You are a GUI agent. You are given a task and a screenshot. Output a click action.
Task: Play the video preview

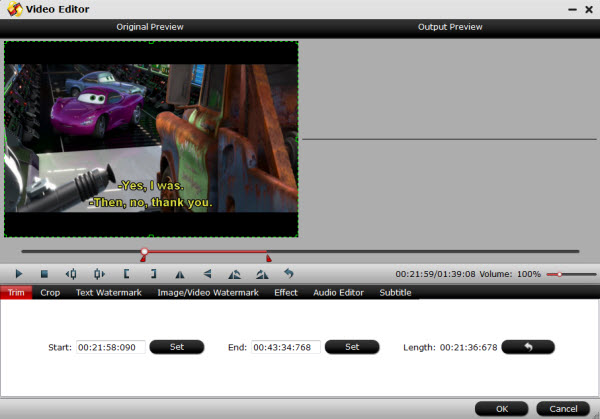[x=18, y=274]
